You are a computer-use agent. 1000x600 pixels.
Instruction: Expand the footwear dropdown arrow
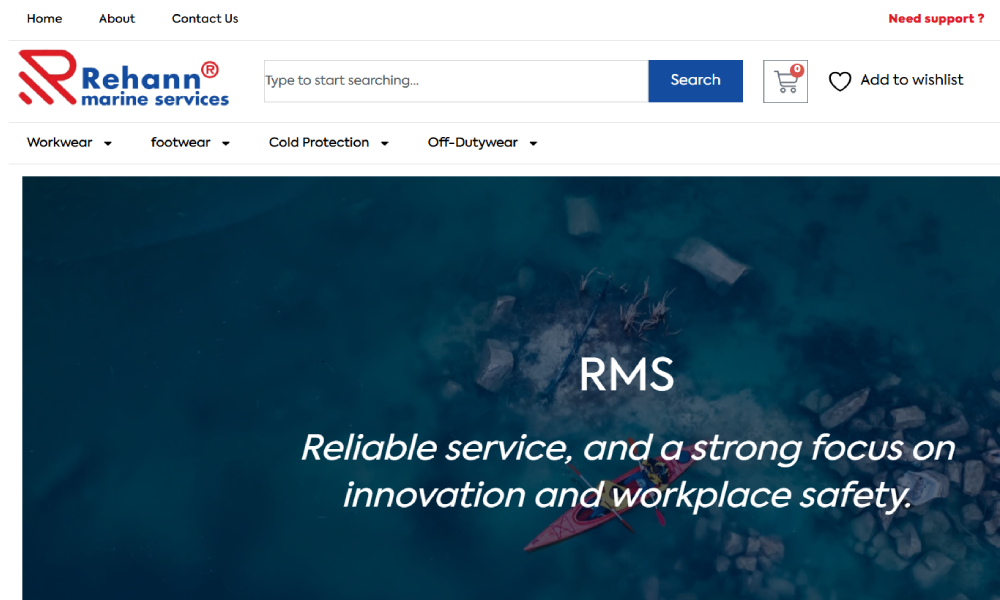(226, 143)
